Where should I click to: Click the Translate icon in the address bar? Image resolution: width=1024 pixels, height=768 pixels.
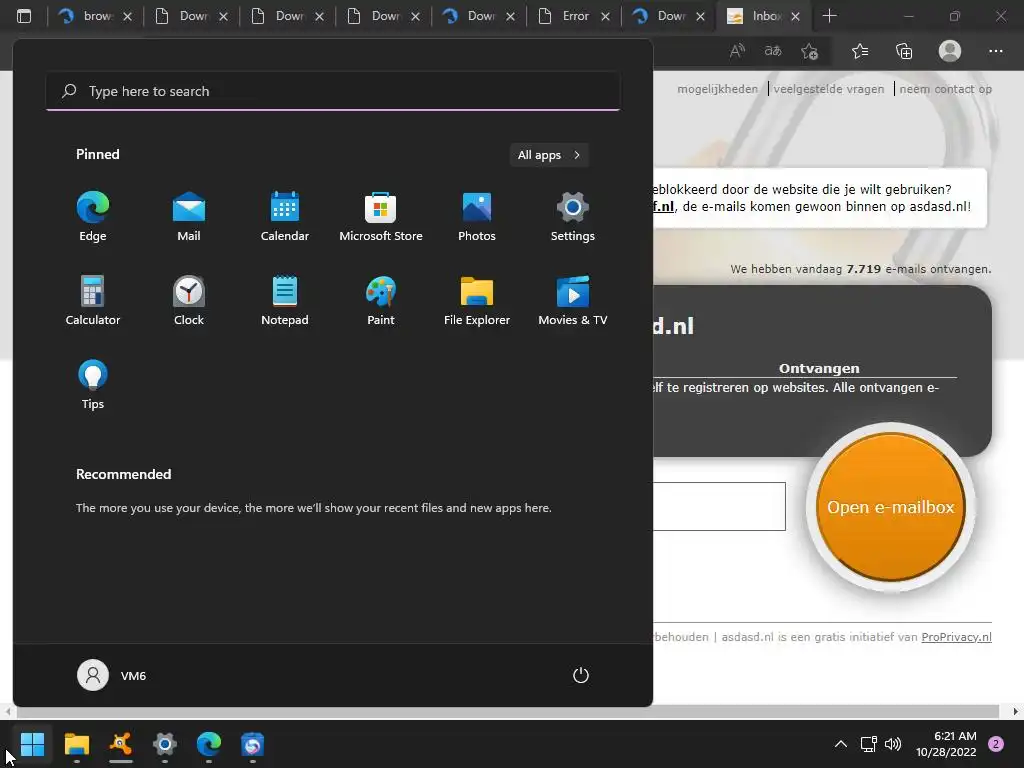point(773,51)
